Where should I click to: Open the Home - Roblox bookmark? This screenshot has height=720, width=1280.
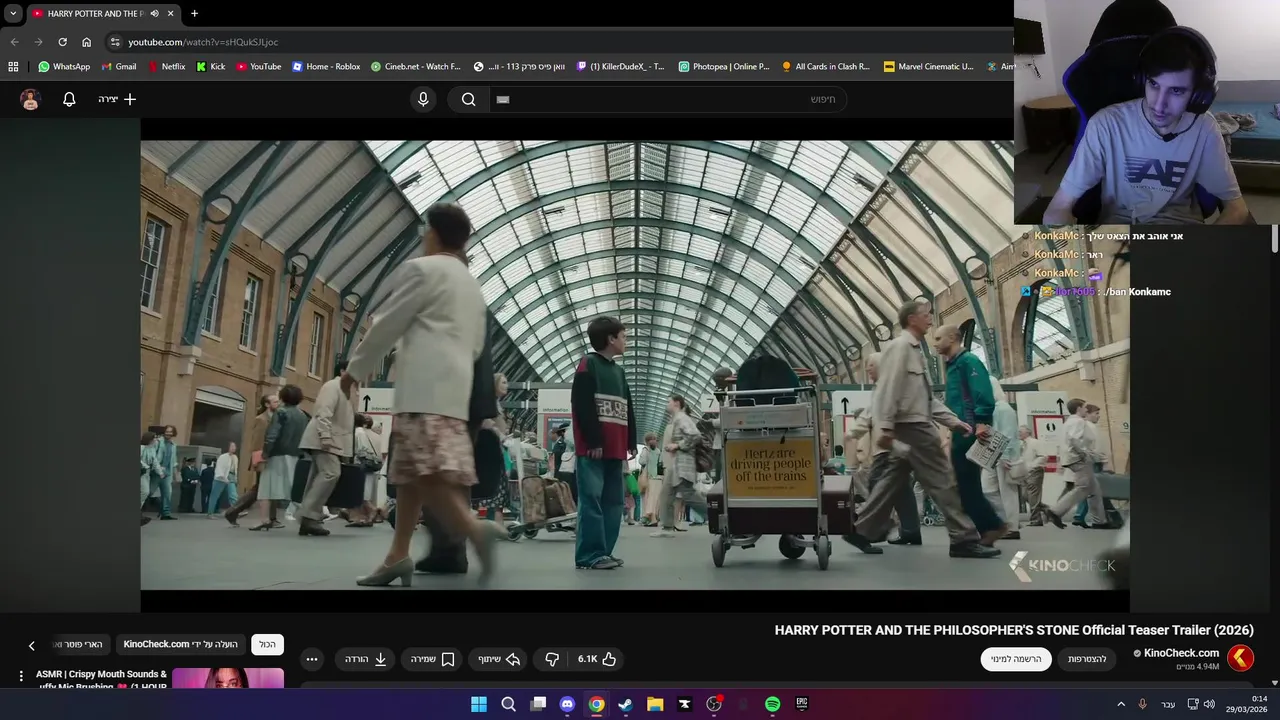326,67
